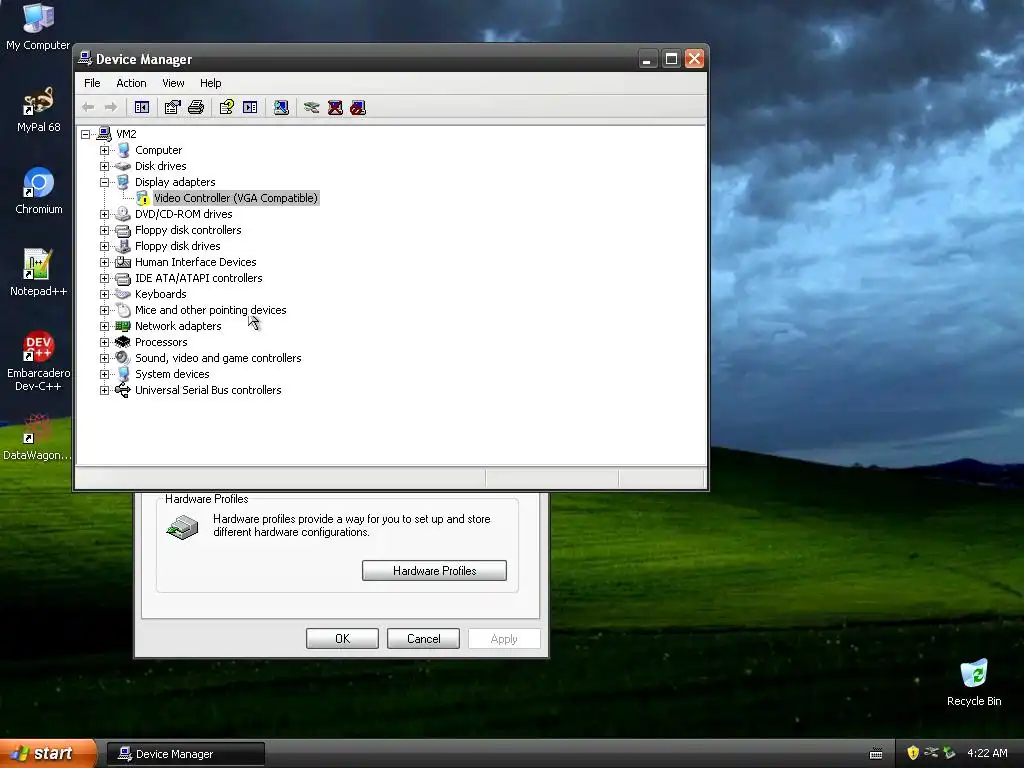Expand the Processors node
1024x768 pixels.
point(104,342)
